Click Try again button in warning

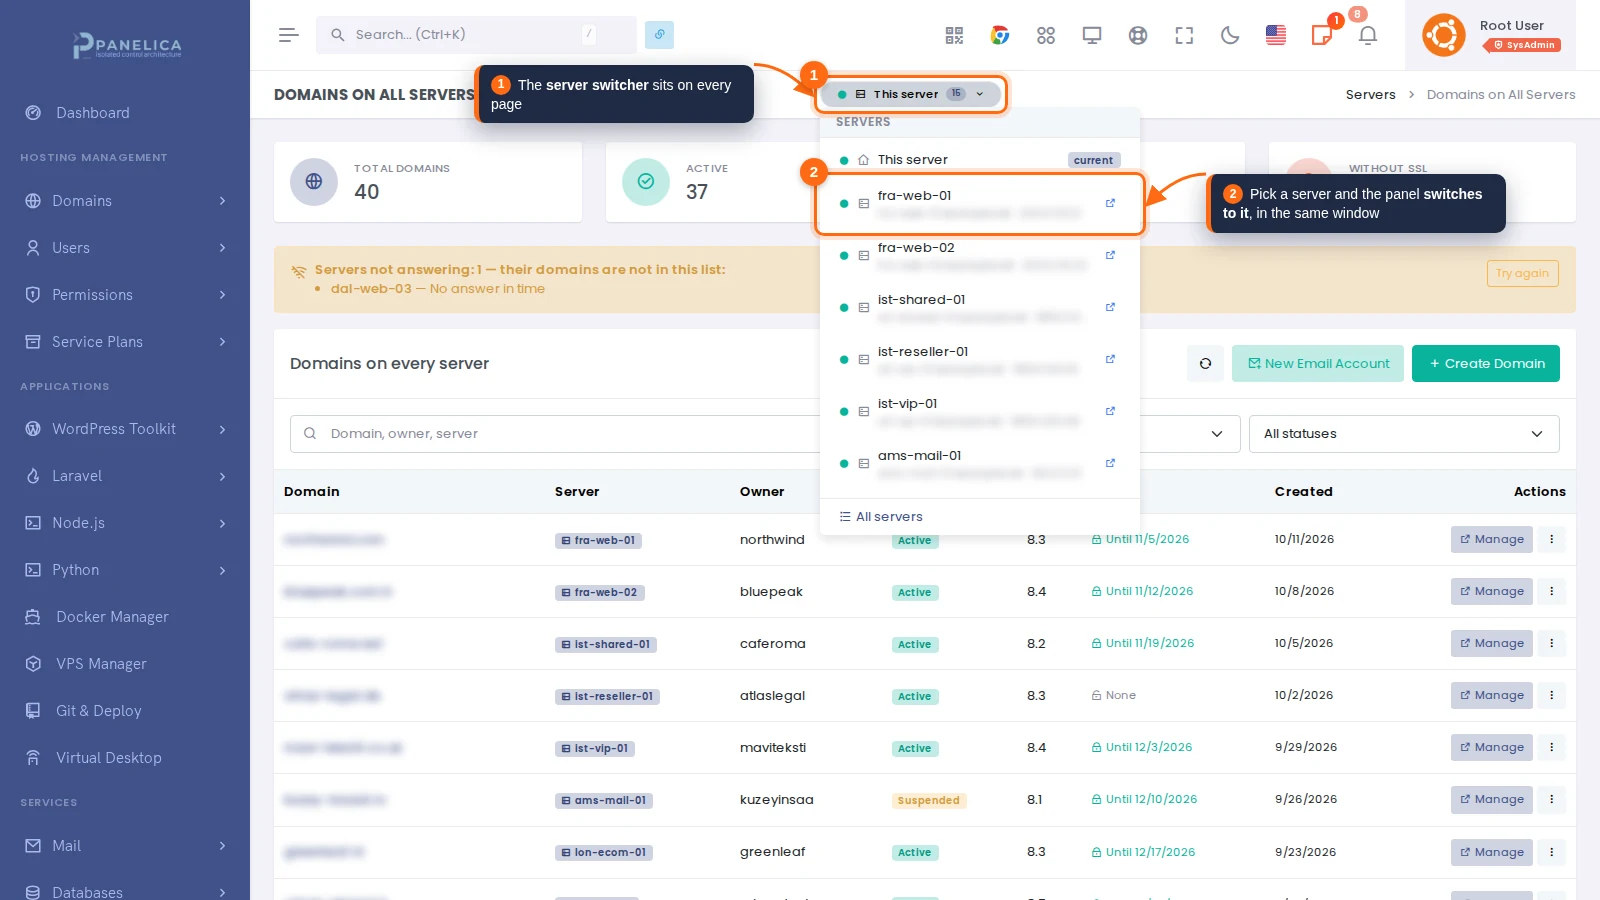tap(1522, 273)
